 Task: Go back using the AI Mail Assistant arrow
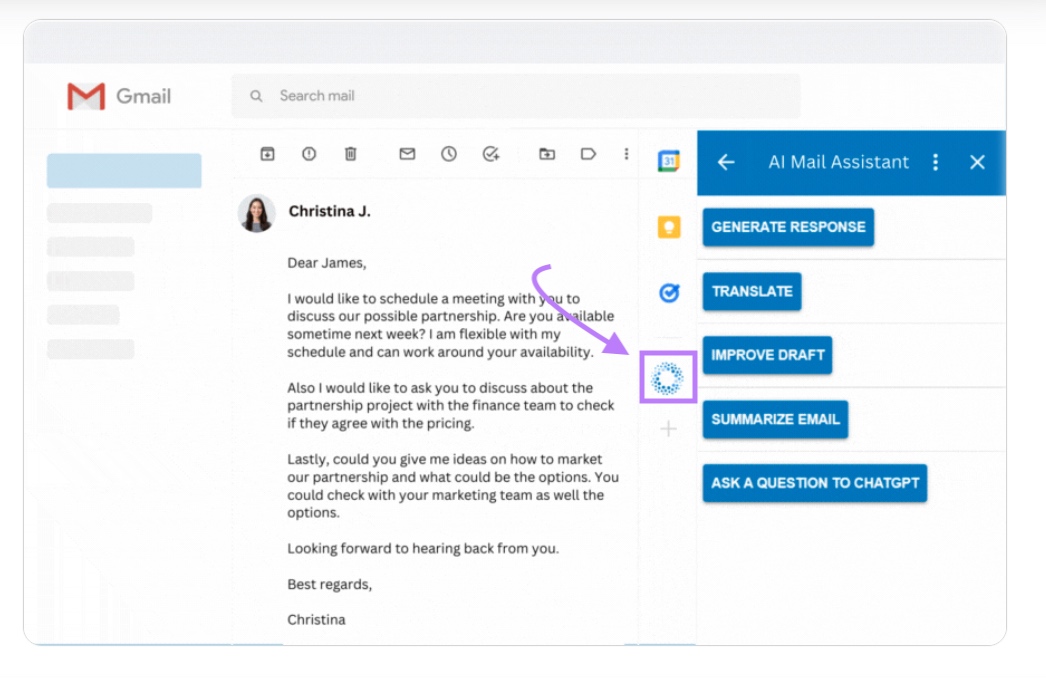(726, 162)
